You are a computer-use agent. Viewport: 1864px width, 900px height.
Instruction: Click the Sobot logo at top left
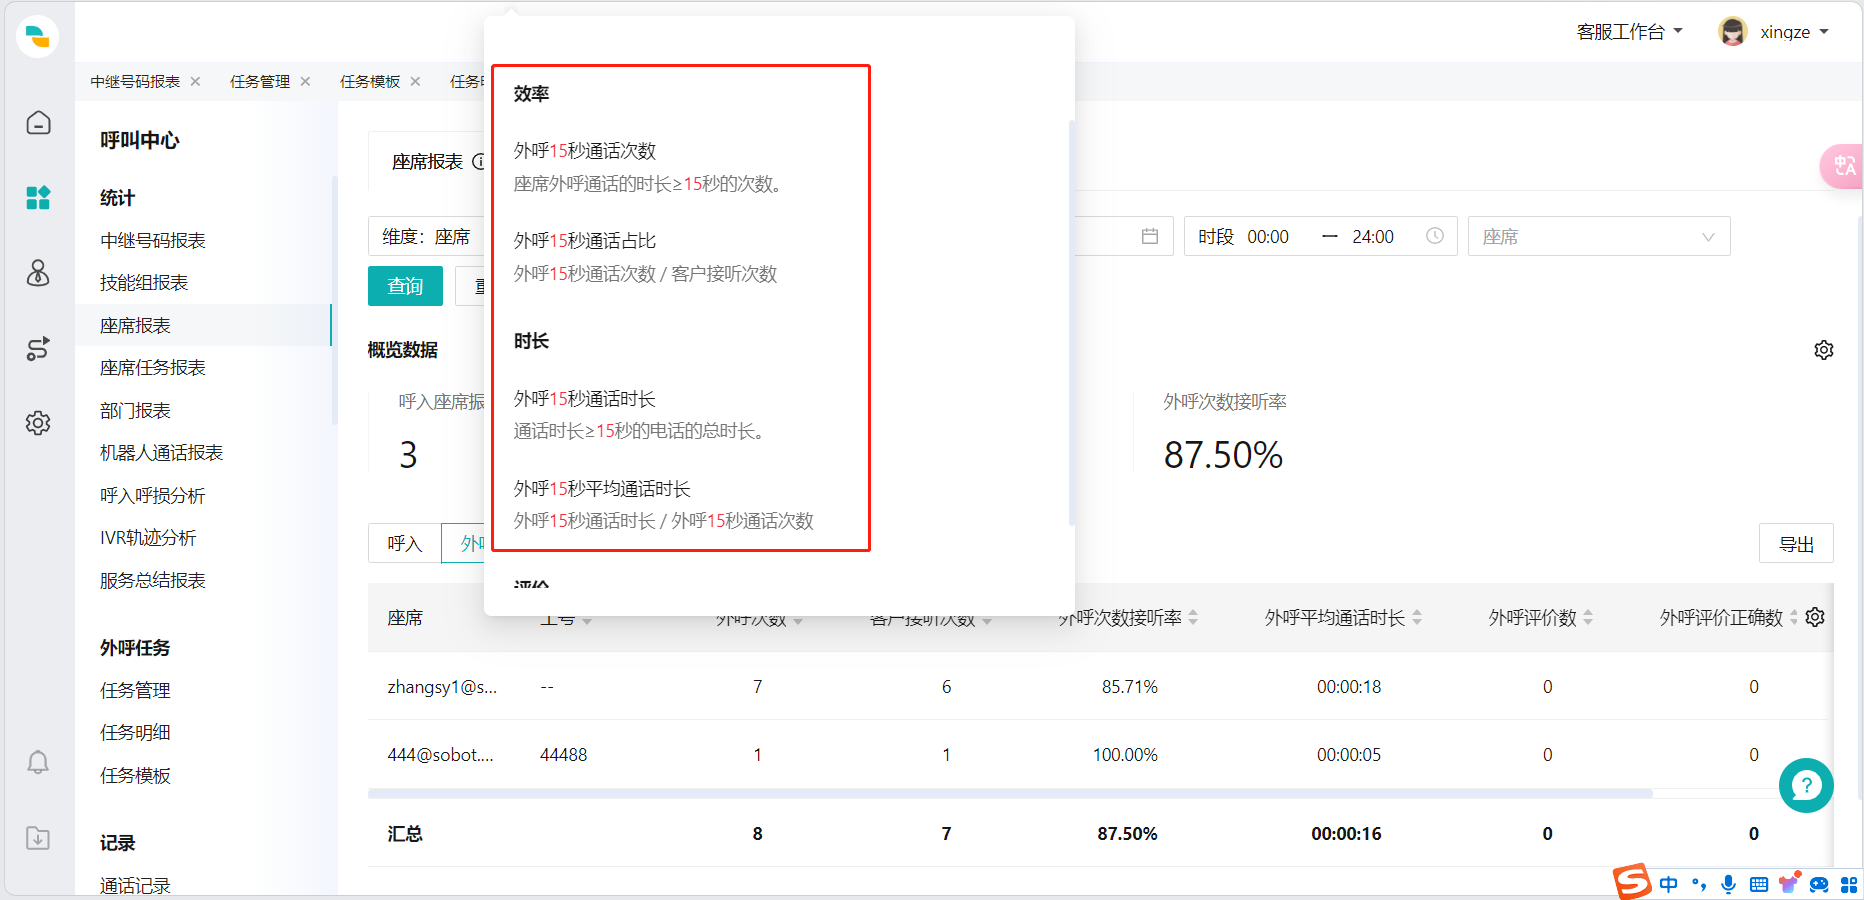pos(38,37)
